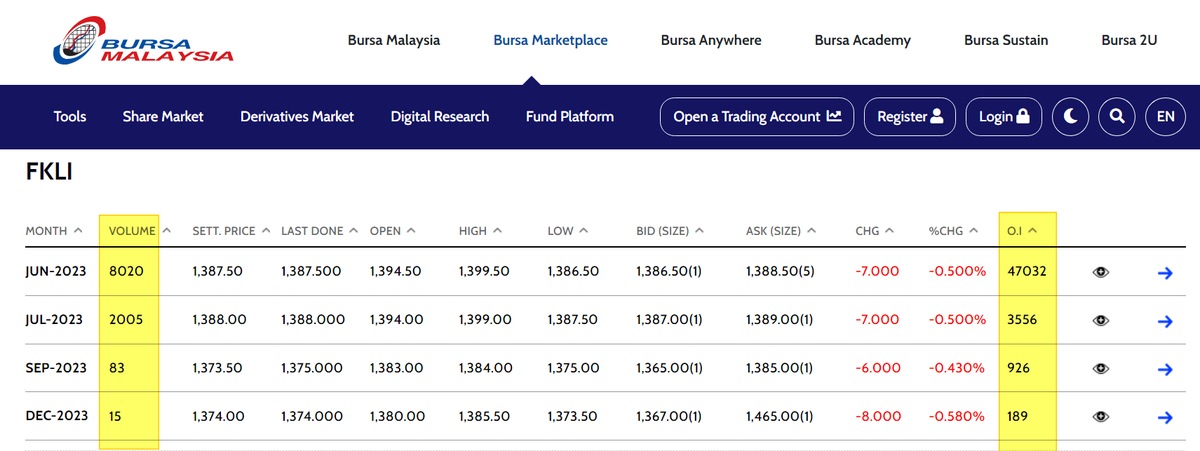Viewport: 1200px width, 451px height.
Task: Click the FKLI heading
Action: (x=49, y=172)
